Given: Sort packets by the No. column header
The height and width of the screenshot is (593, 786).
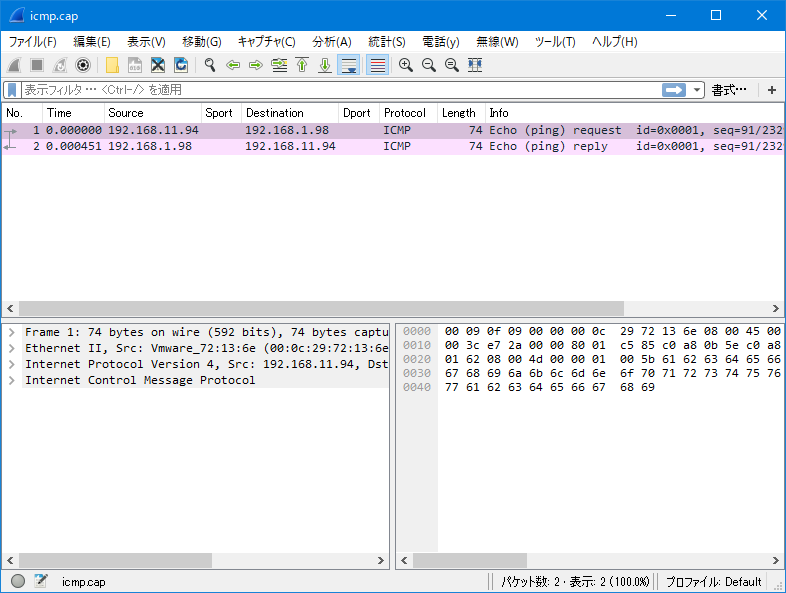Looking at the screenshot, I should click(x=22, y=113).
